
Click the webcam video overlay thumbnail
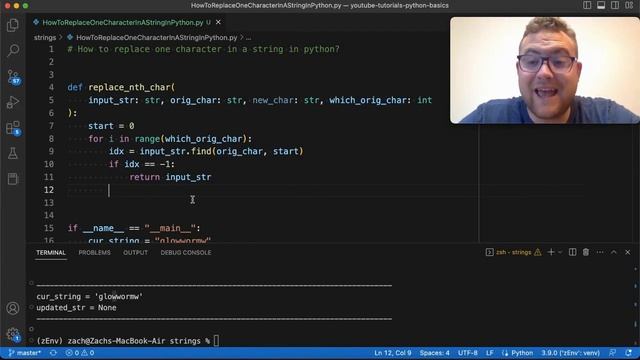click(x=545, y=70)
